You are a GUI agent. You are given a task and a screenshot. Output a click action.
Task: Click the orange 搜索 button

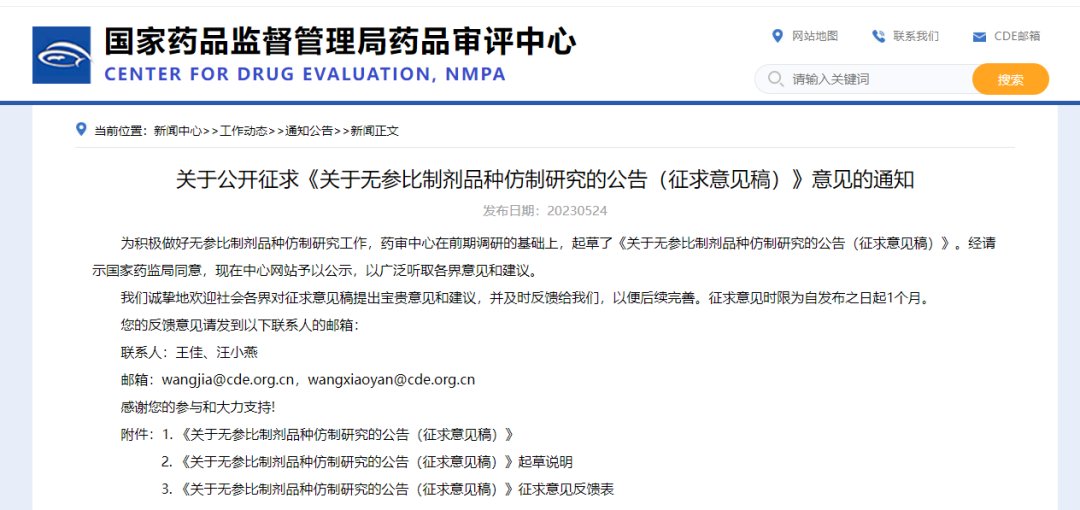(1010, 79)
